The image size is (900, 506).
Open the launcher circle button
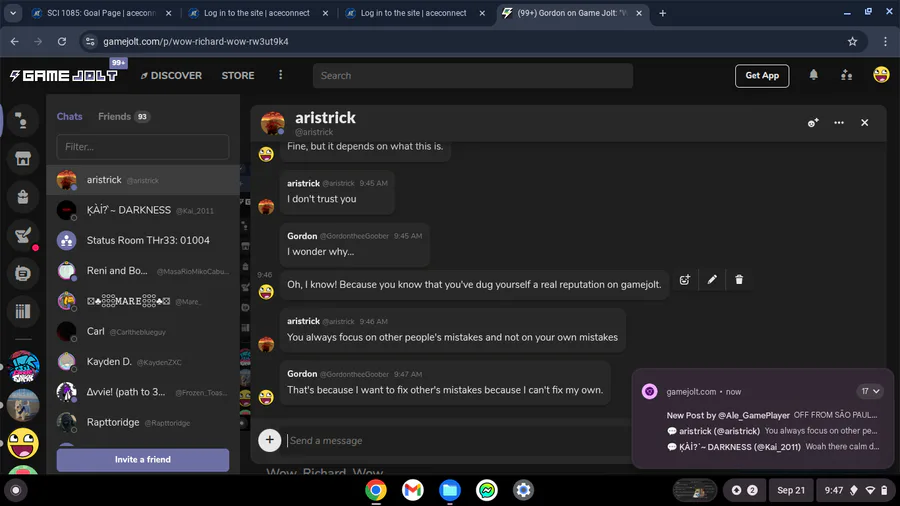coord(15,490)
